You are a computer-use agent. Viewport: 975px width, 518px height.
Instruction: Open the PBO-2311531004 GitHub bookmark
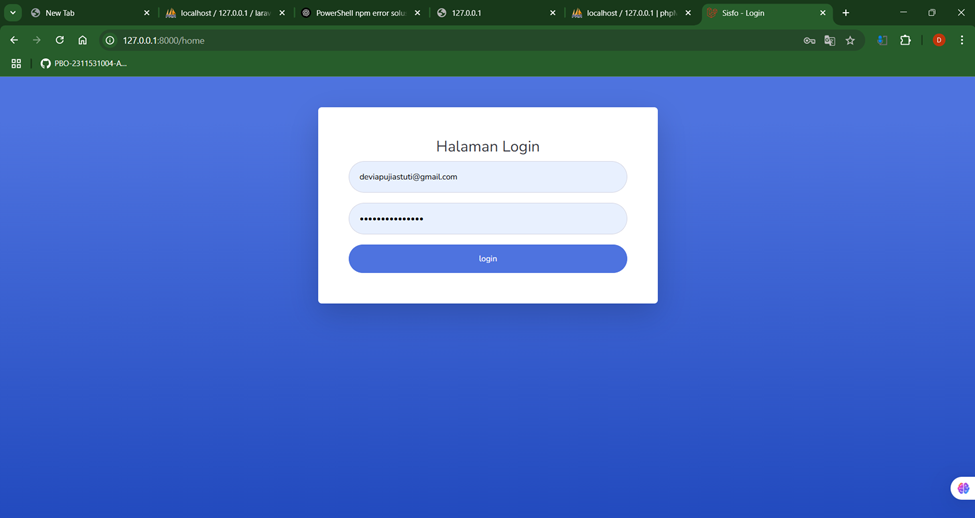(83, 63)
